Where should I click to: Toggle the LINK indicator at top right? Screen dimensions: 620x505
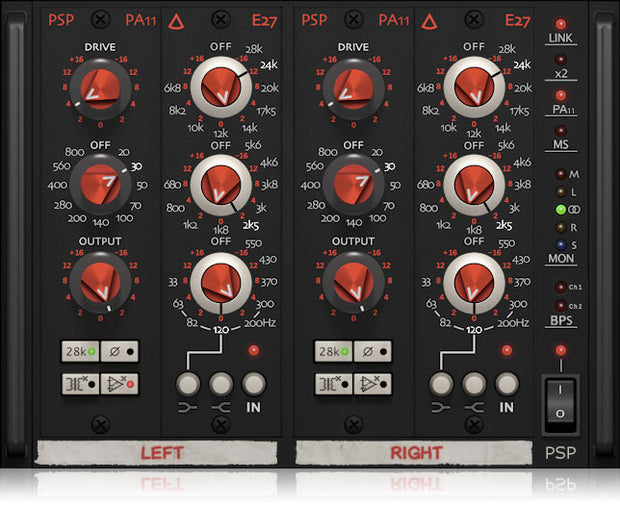coord(560,24)
